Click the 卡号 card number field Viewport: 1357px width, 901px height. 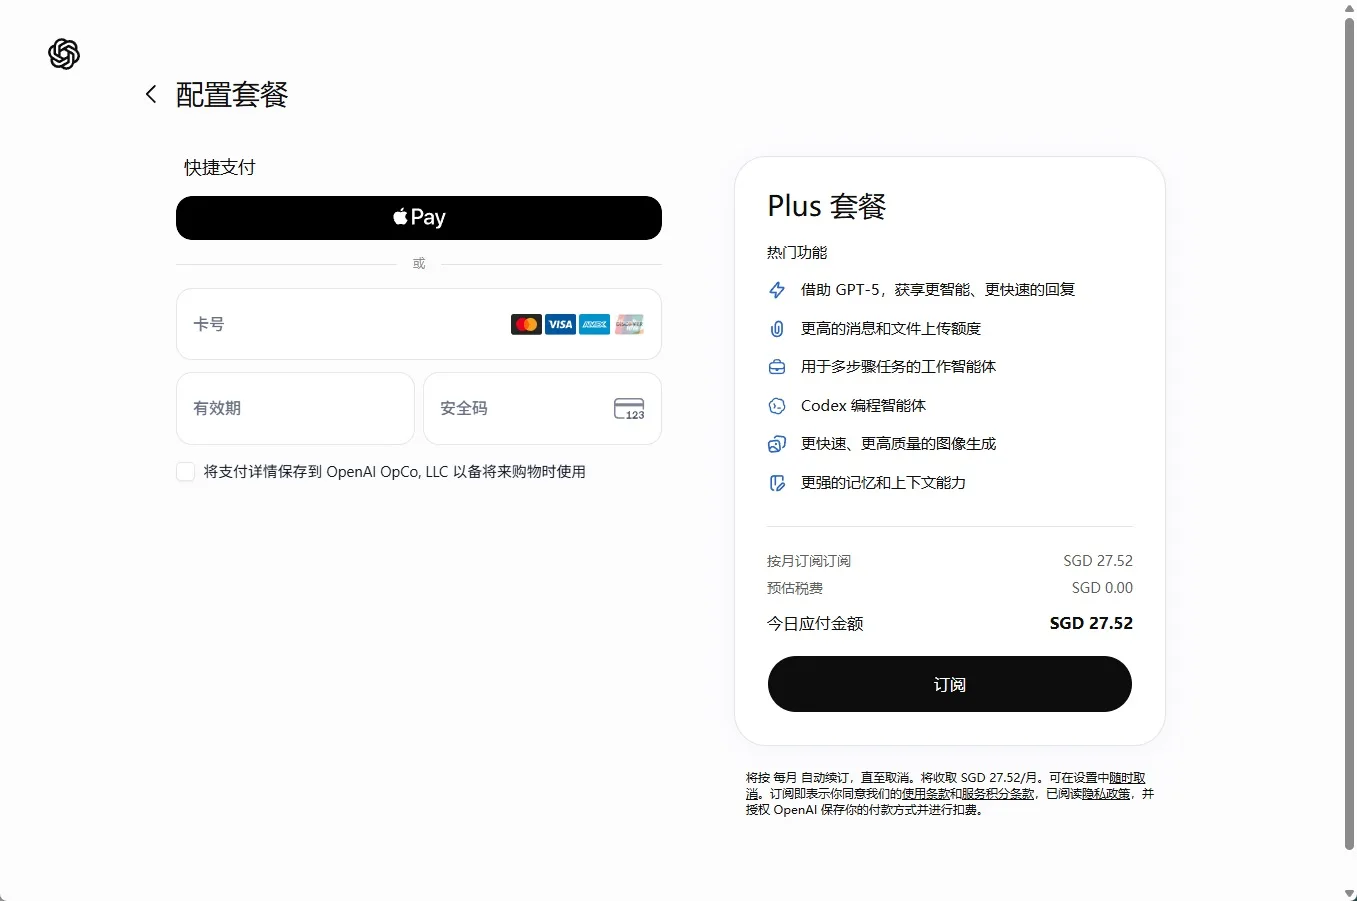[419, 324]
